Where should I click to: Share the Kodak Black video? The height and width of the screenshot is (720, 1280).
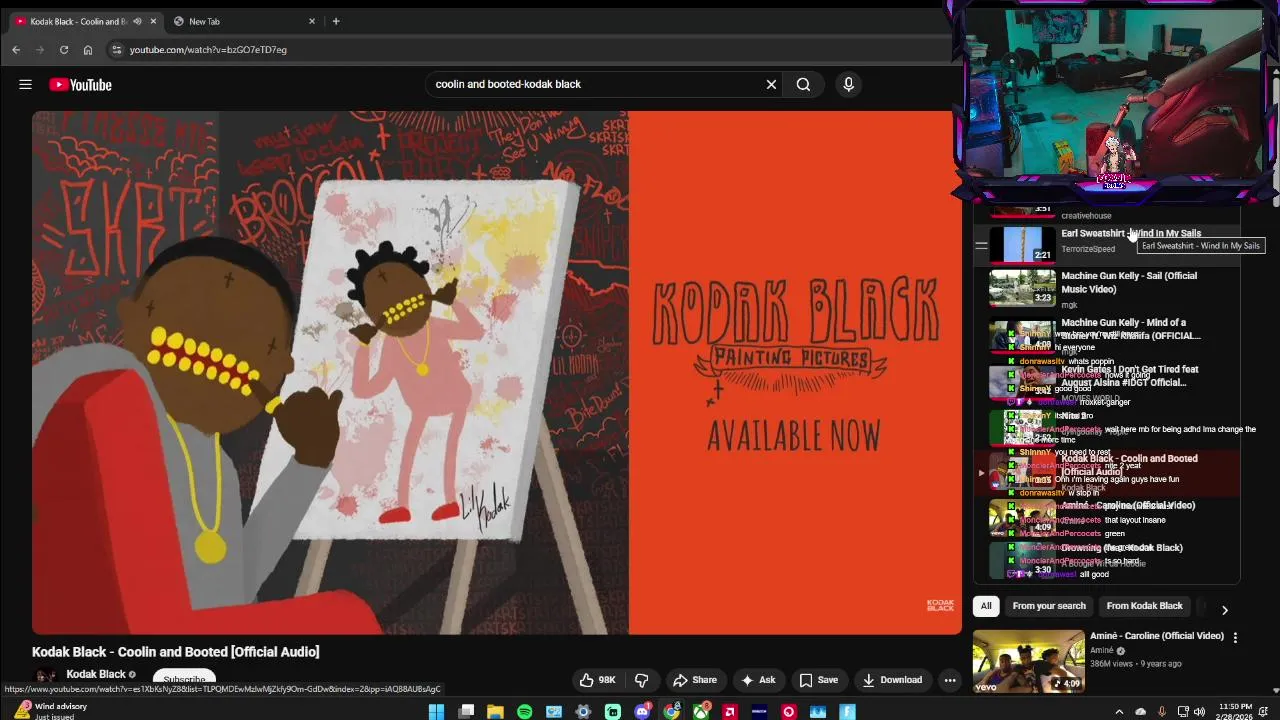pos(695,680)
